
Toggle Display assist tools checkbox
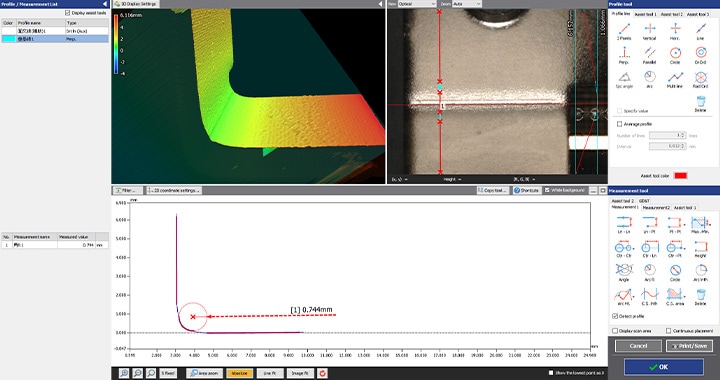click(68, 13)
